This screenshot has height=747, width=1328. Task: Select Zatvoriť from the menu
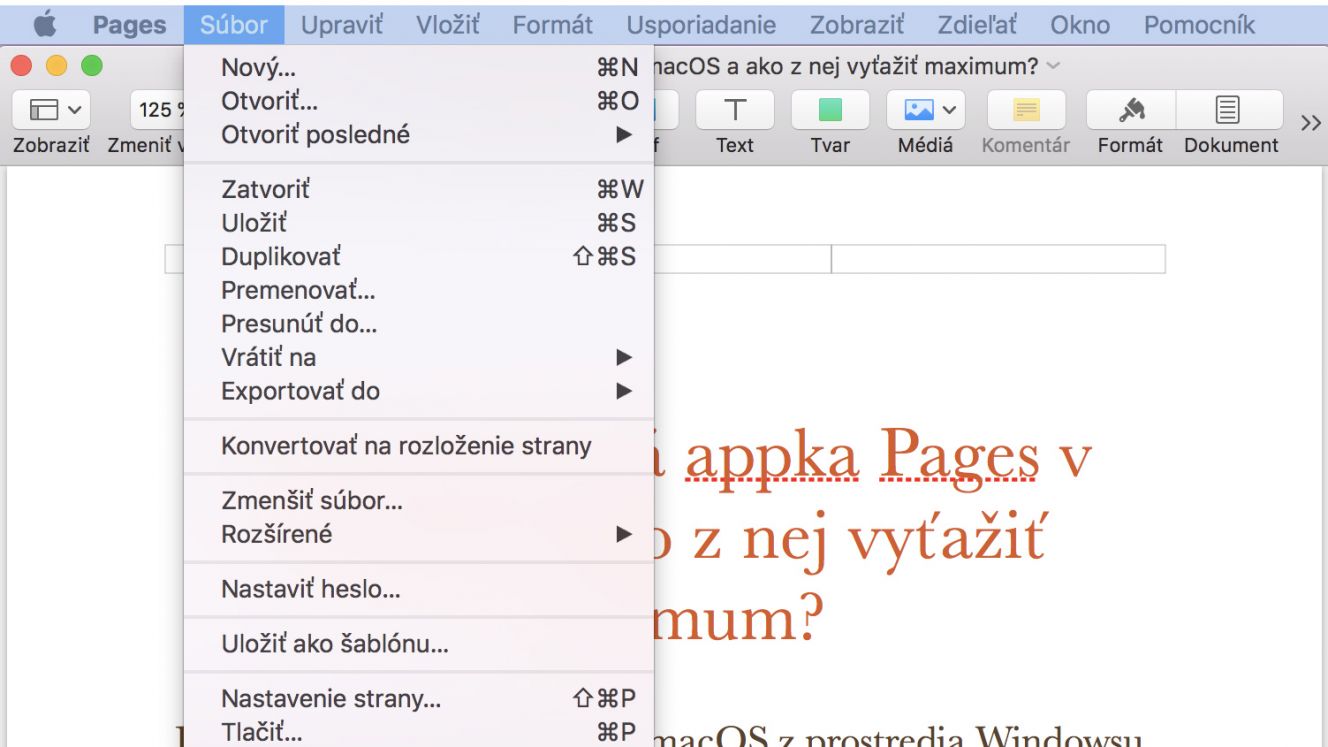pos(419,189)
